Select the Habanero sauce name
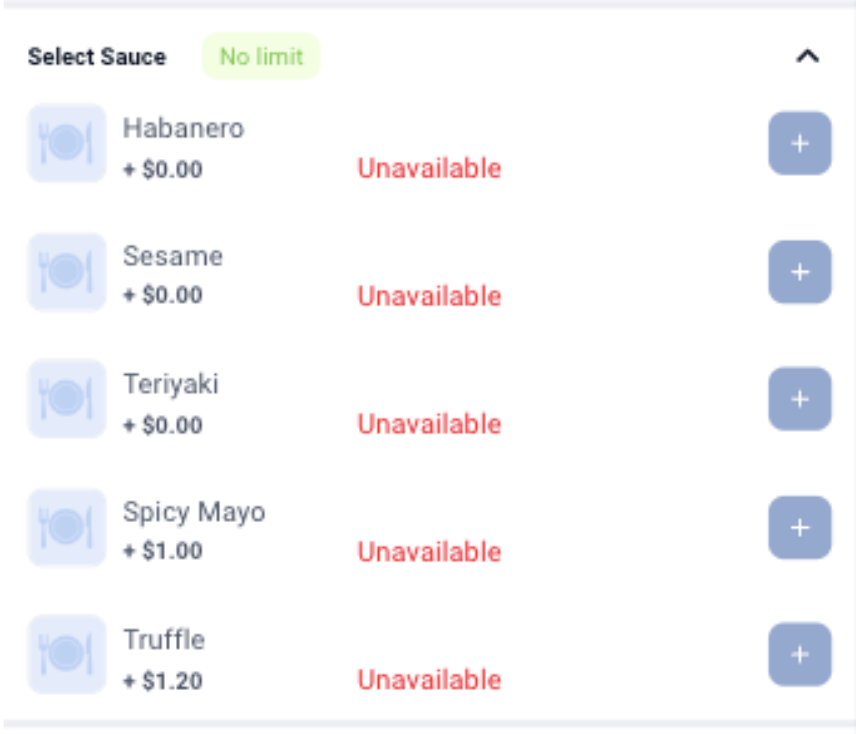The image size is (856, 734). click(x=183, y=128)
